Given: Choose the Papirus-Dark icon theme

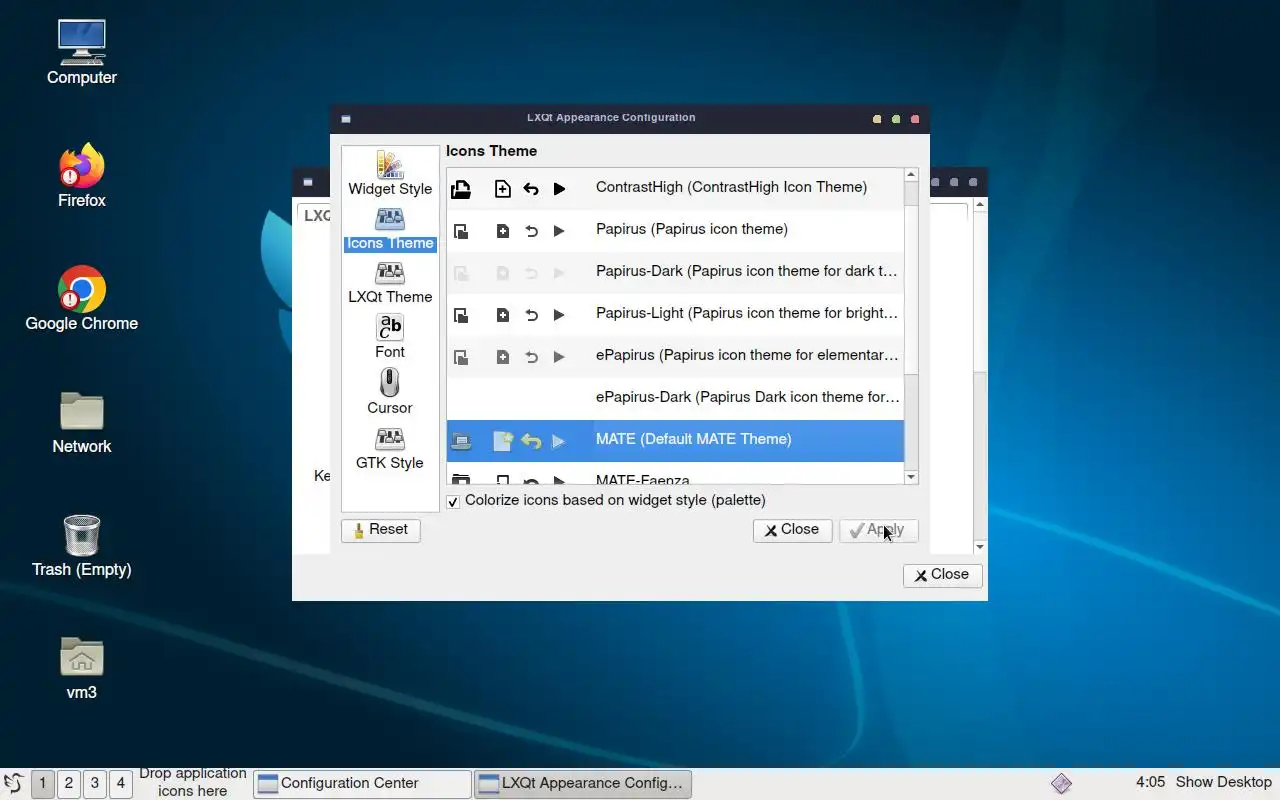Looking at the screenshot, I should click(x=675, y=272).
